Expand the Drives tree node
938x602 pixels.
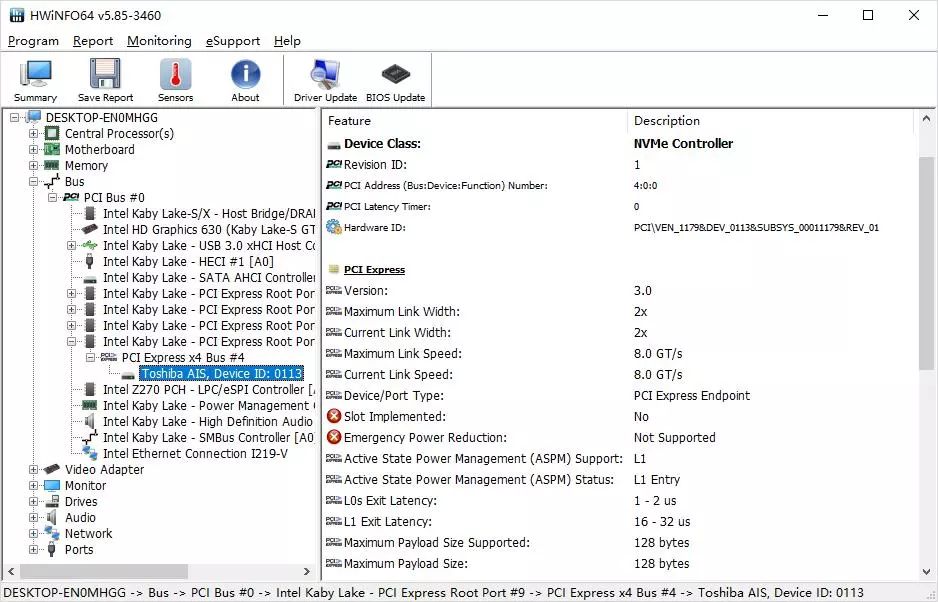[x=34, y=501]
